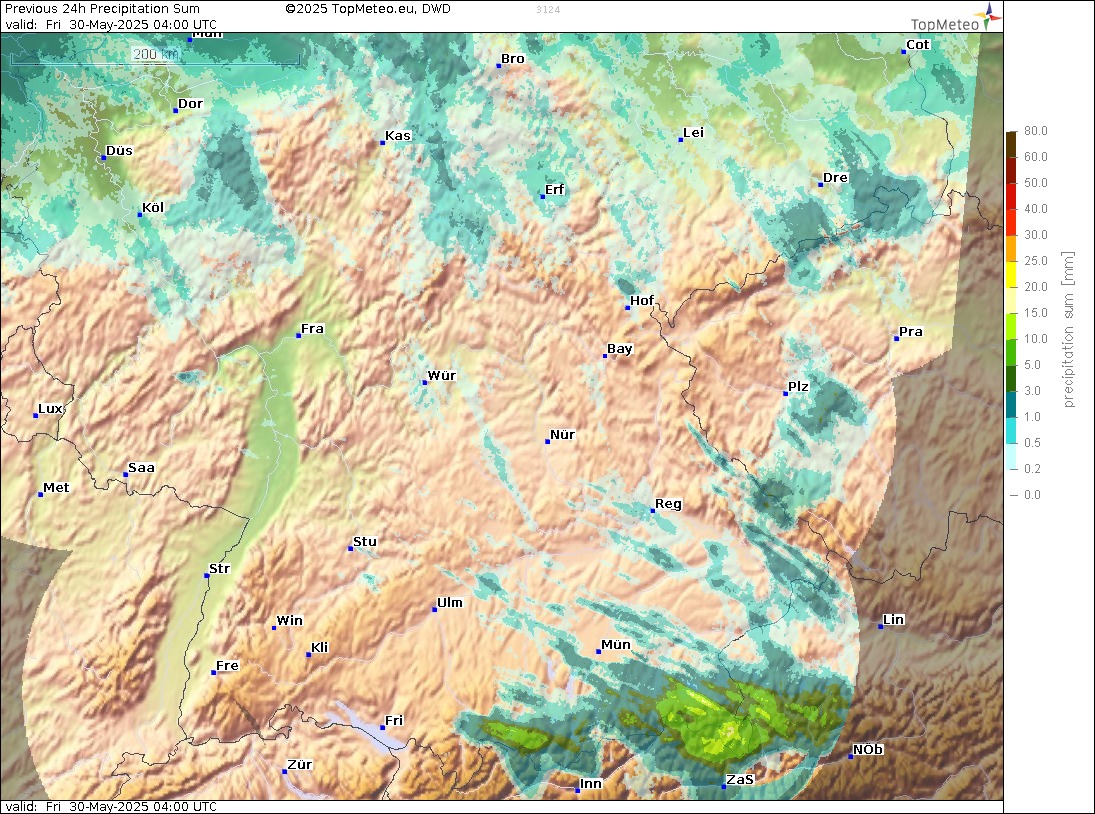Select the 5.0 legend value

1032,365
